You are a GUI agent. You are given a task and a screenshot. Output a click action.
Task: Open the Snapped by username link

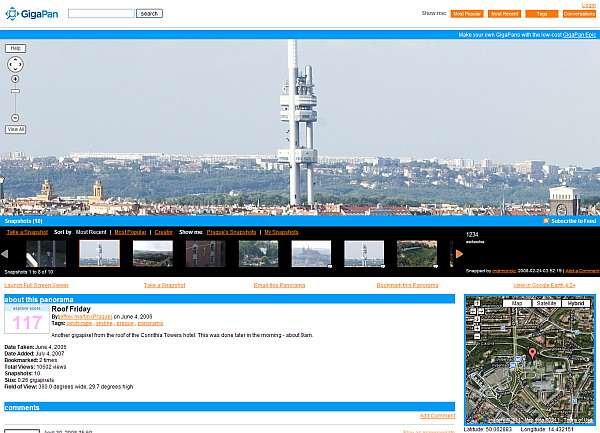pos(504,271)
